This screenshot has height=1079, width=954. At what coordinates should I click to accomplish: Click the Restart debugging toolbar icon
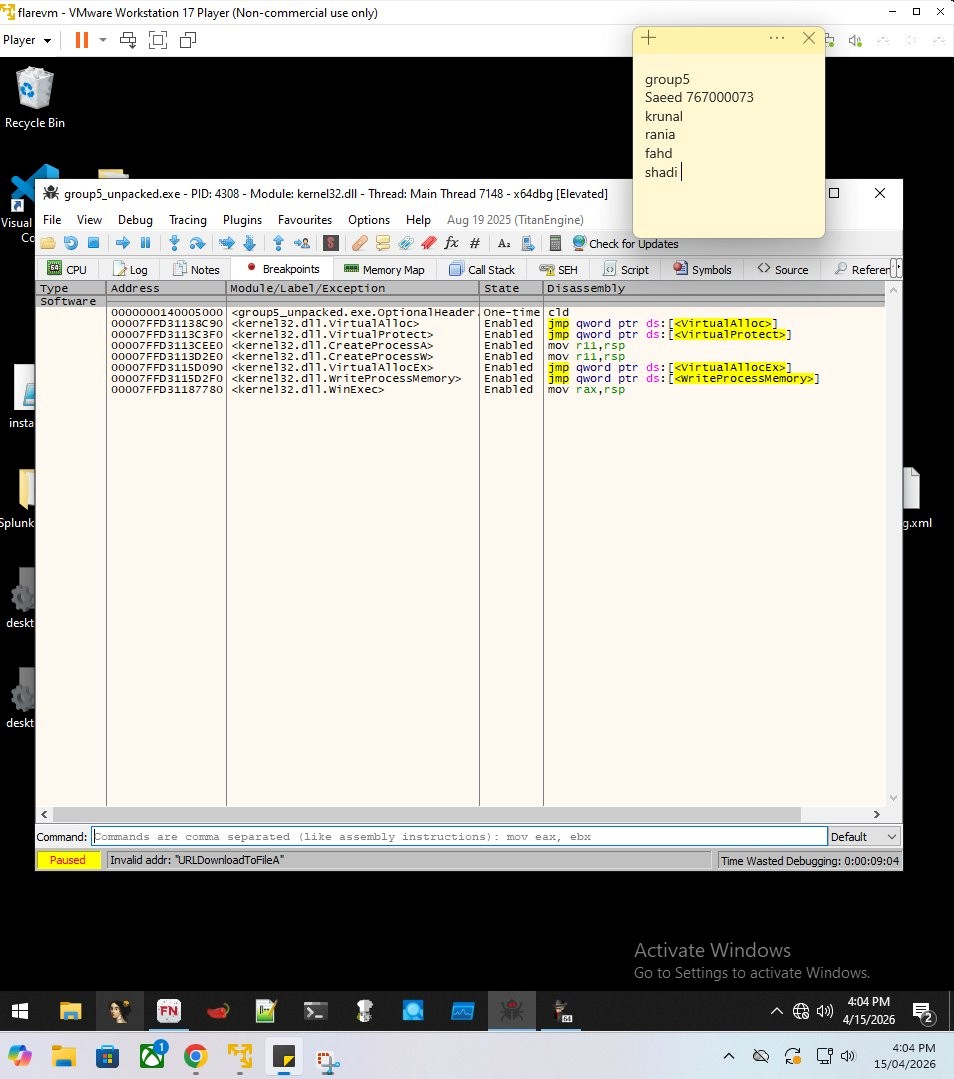tap(70, 243)
